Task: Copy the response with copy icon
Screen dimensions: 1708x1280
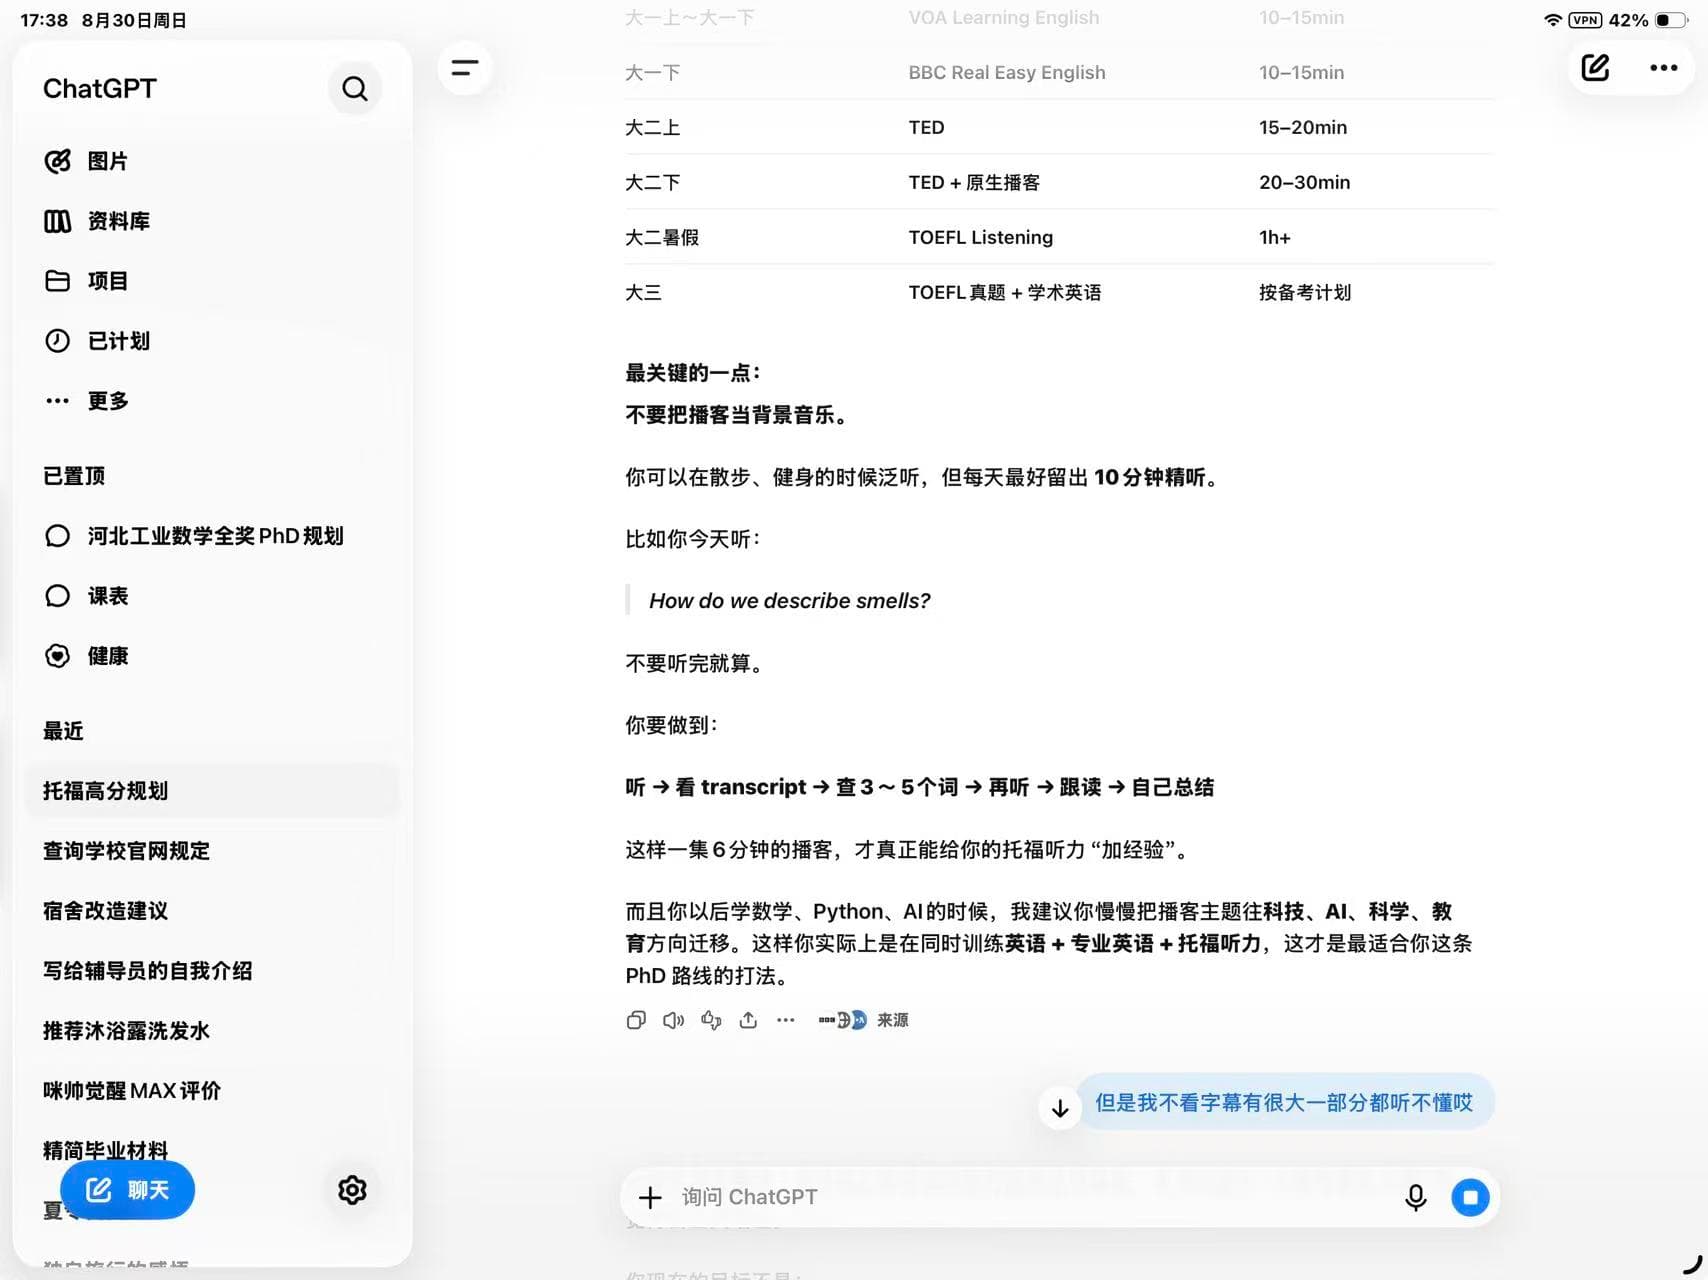Action: click(636, 1020)
